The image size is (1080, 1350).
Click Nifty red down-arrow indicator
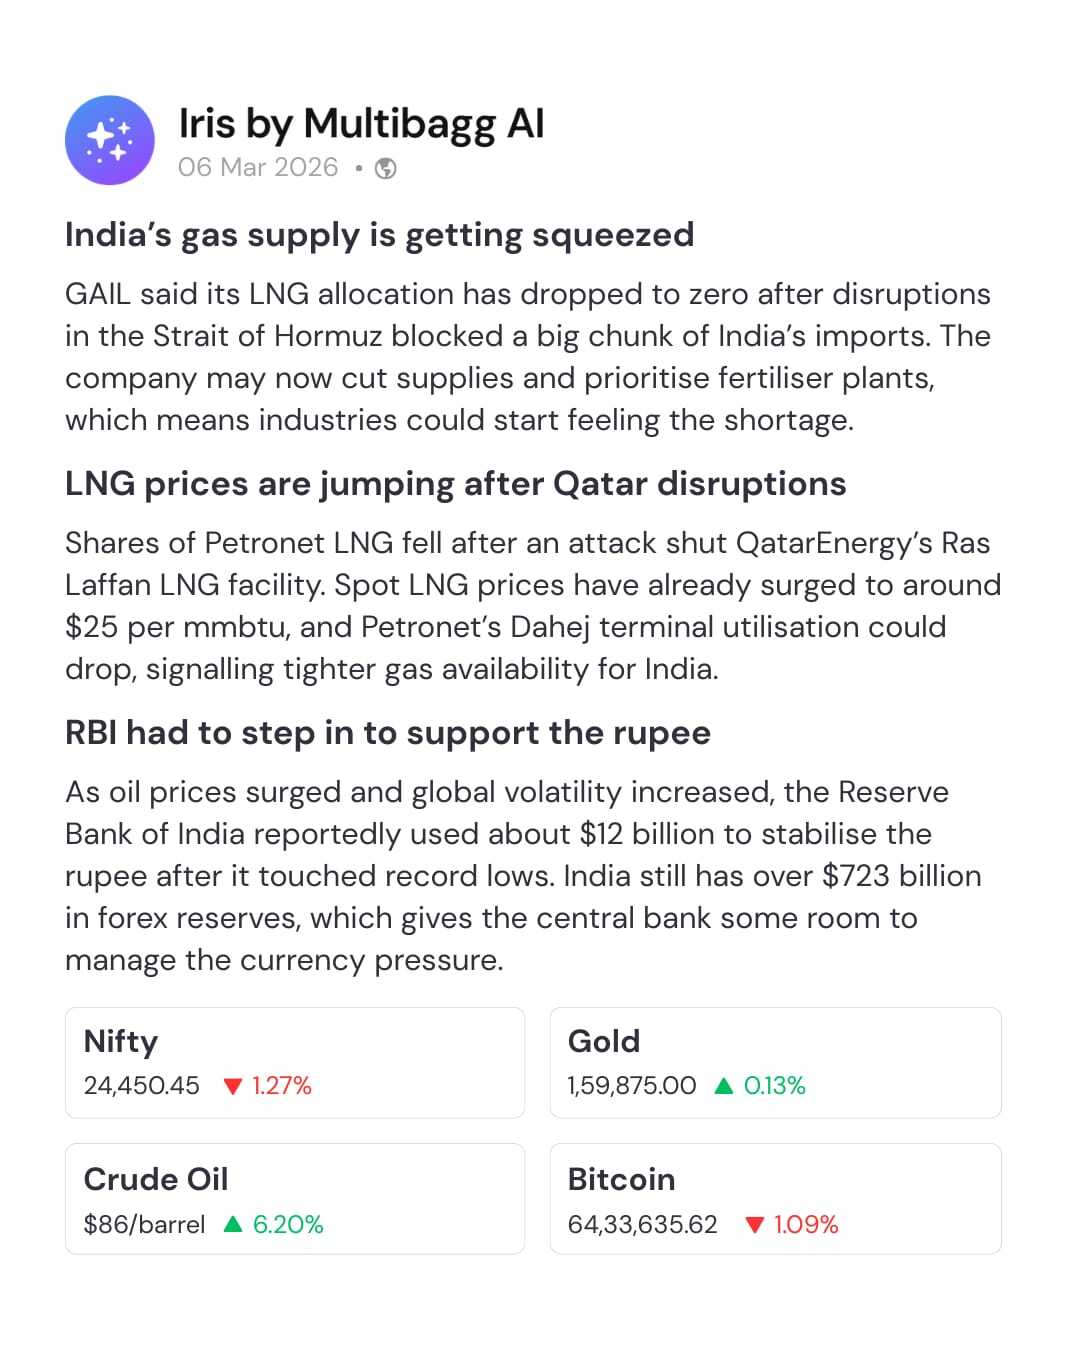click(x=234, y=1086)
